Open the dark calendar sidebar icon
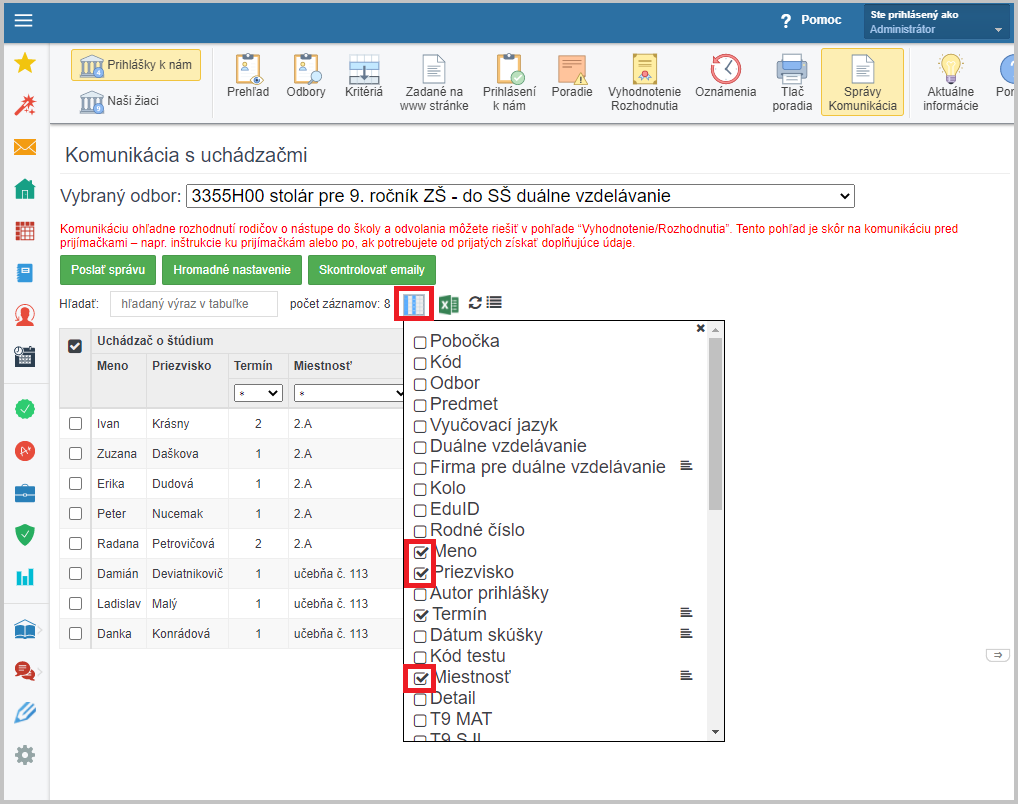 pos(25,357)
